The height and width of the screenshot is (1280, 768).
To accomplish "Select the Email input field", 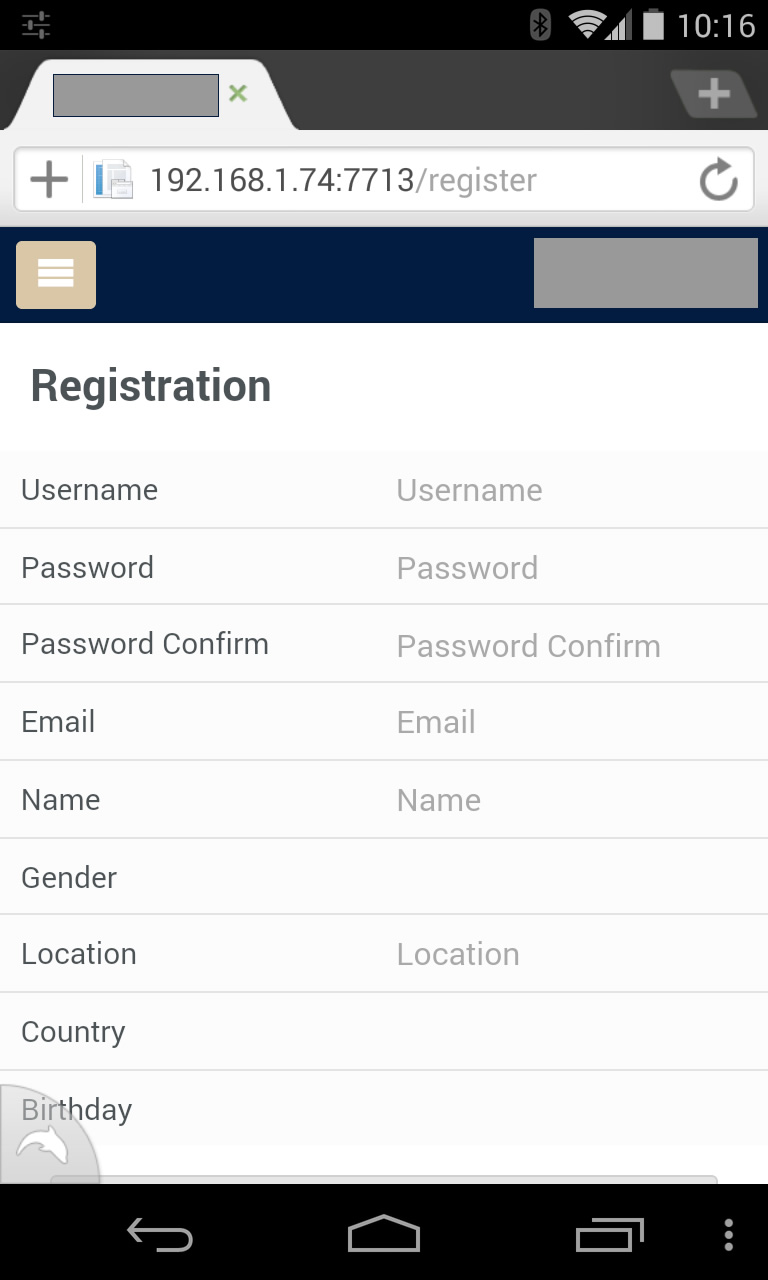I will pos(570,722).
